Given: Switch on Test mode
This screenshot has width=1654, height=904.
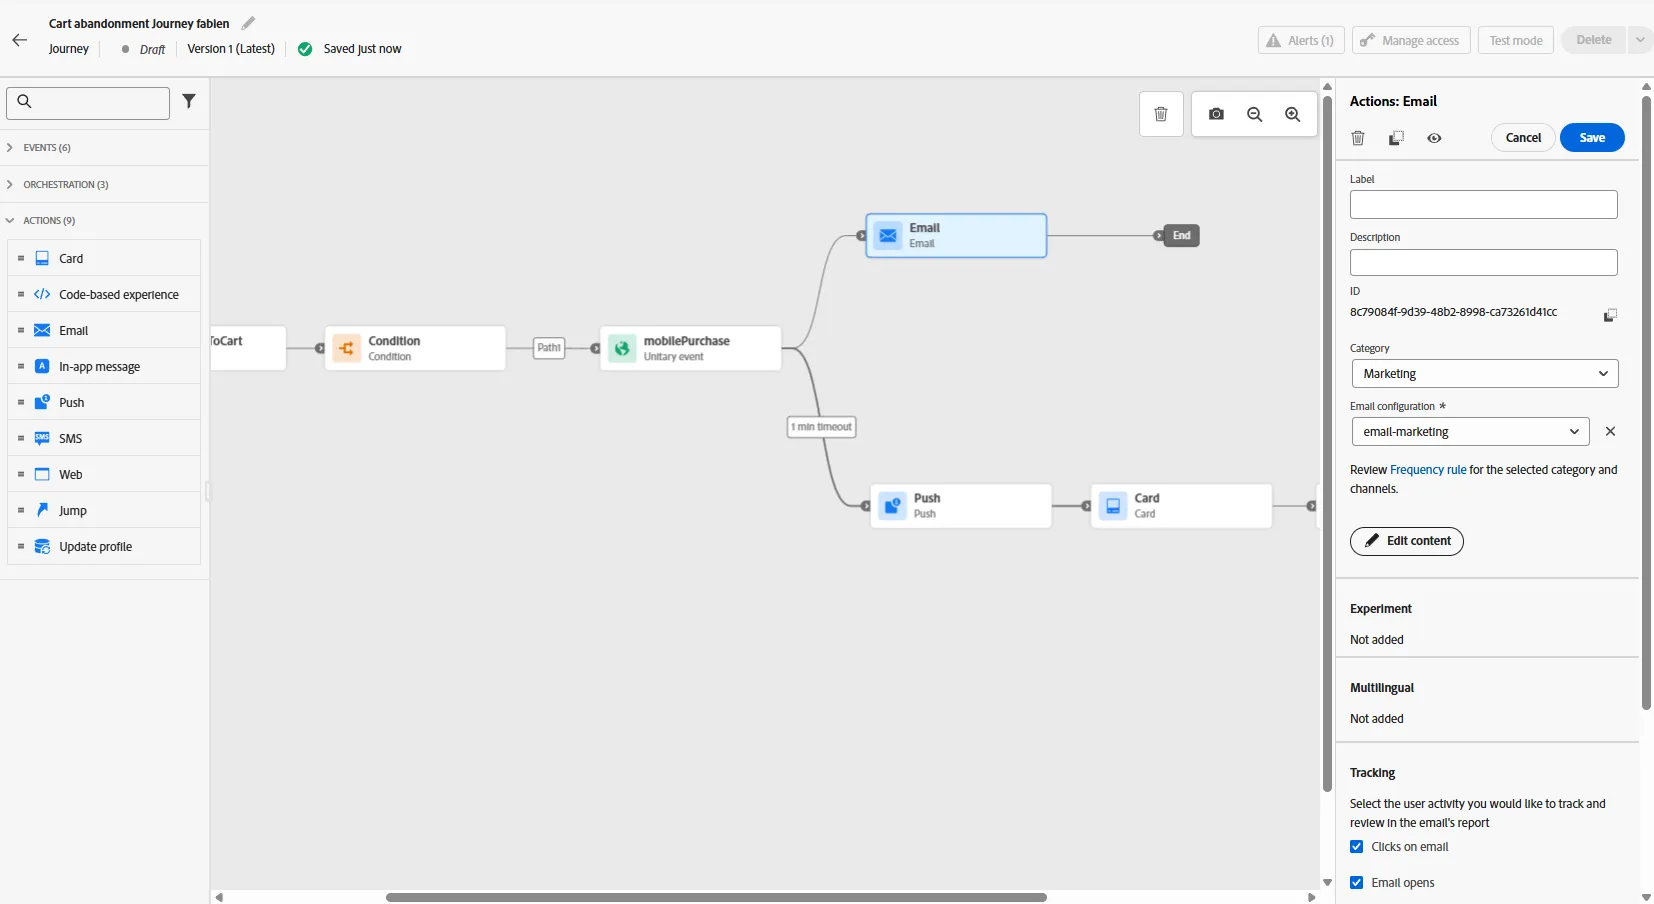Looking at the screenshot, I should point(1516,40).
